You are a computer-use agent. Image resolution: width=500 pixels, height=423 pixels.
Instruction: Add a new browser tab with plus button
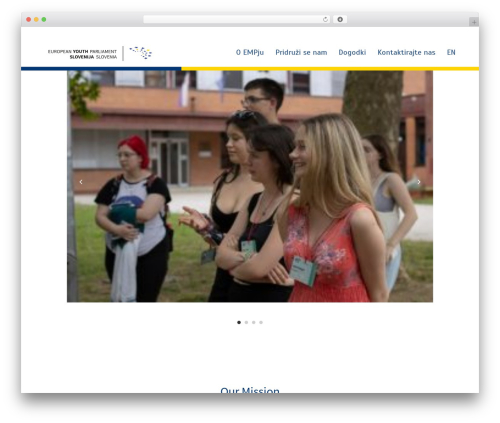coord(474,22)
